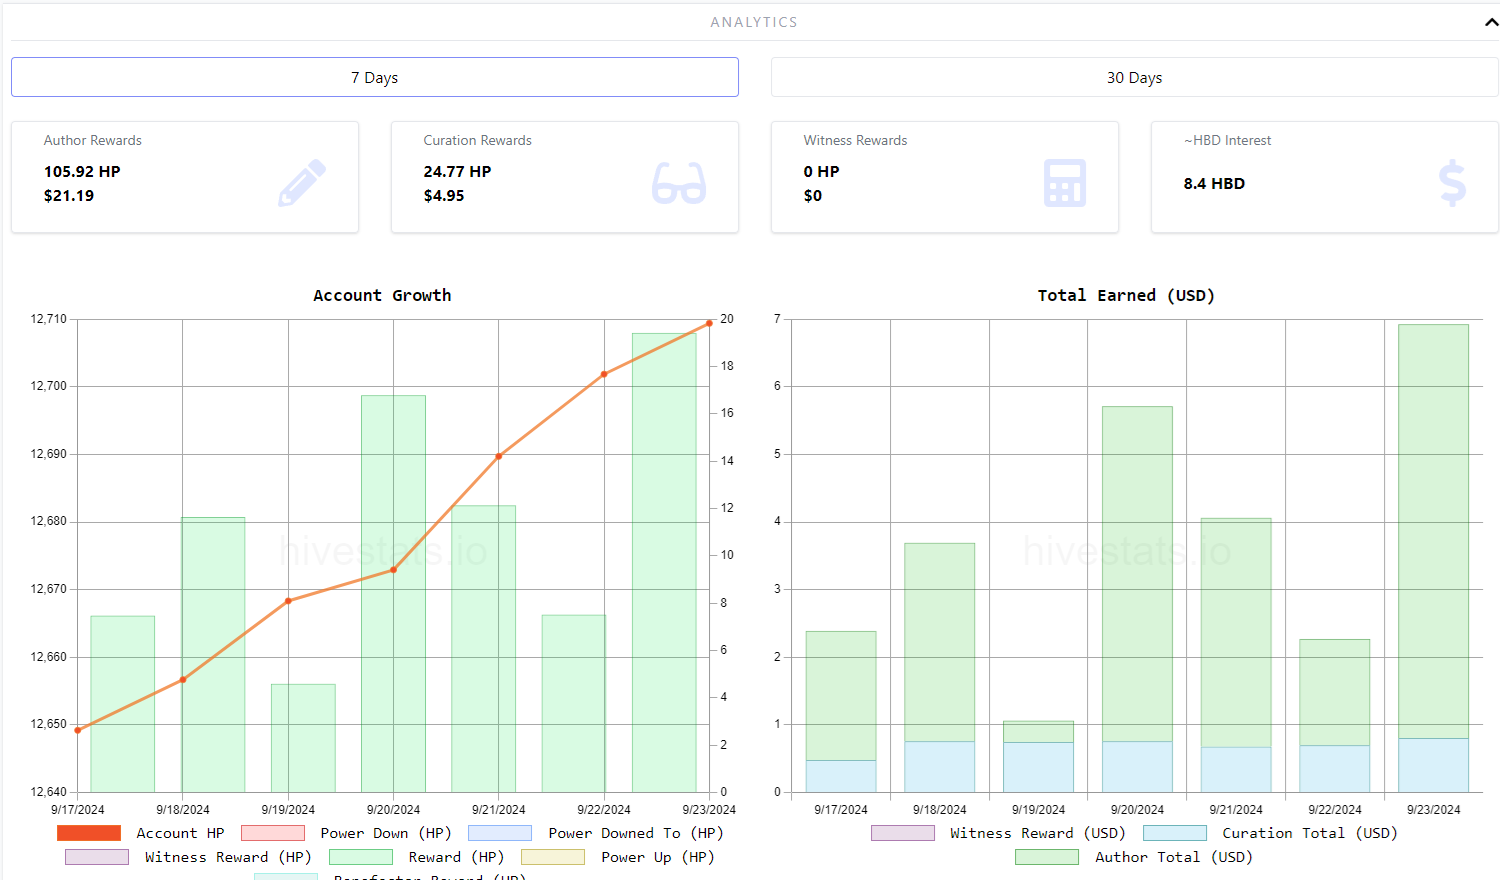
Task: Click the 9/18/2024 author bar in Total Earned
Action: click(x=939, y=642)
